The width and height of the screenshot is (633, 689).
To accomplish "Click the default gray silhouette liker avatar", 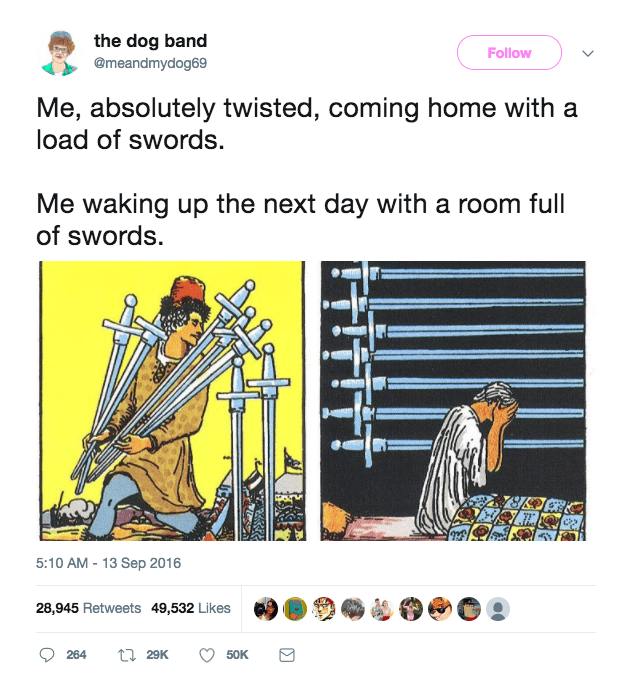I will point(498,609).
